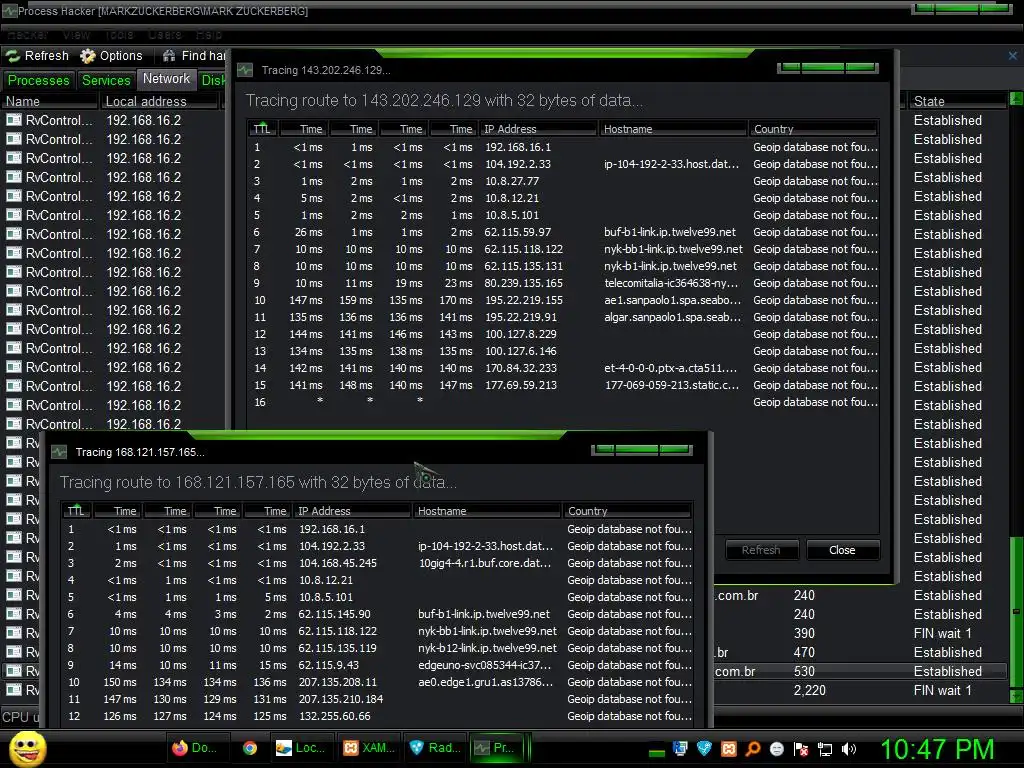
Task: Click the 10:47 PM clock
Action: point(937,749)
